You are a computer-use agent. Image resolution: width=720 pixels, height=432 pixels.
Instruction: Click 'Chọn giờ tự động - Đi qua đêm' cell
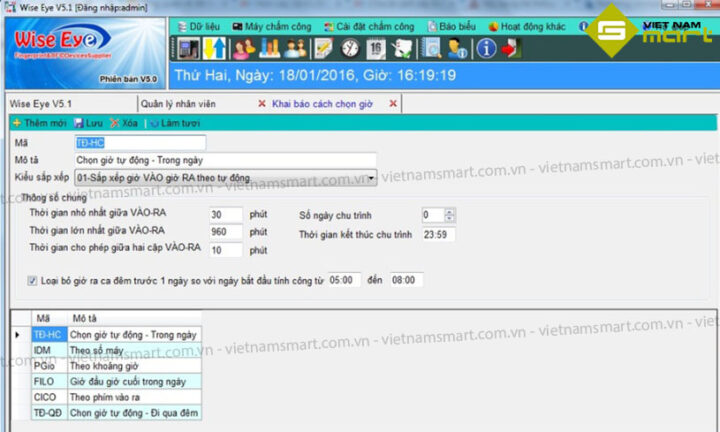pyautogui.click(x=135, y=413)
